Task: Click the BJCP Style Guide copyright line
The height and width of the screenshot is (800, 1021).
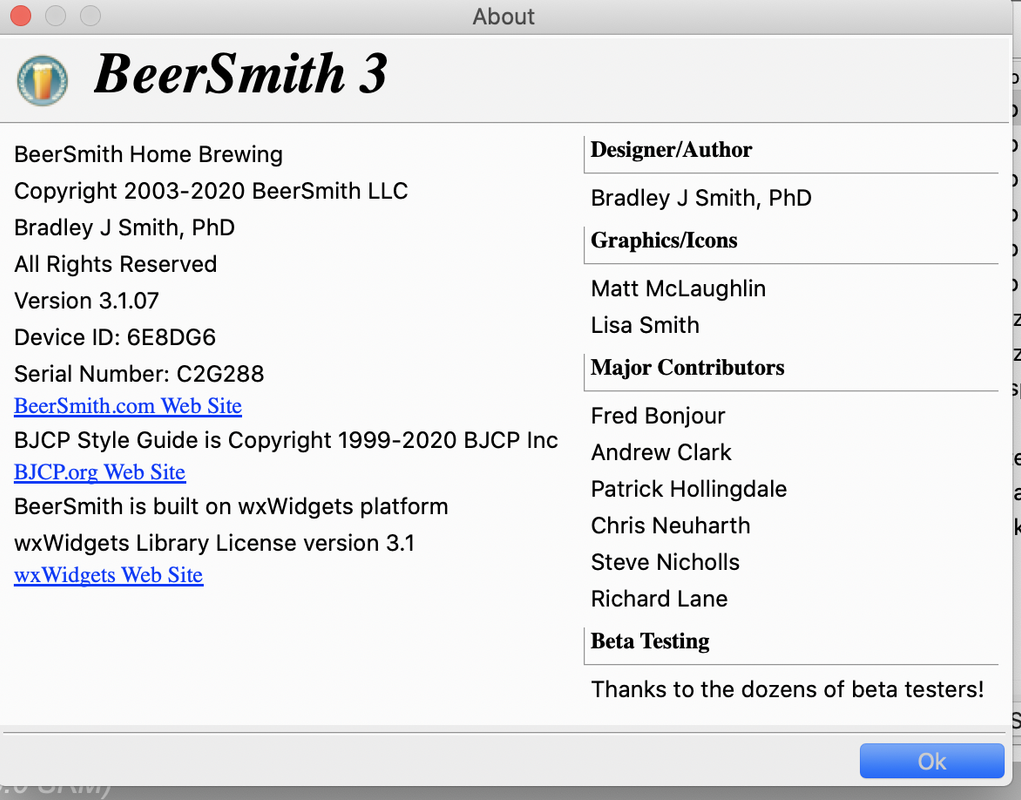Action: (x=286, y=440)
